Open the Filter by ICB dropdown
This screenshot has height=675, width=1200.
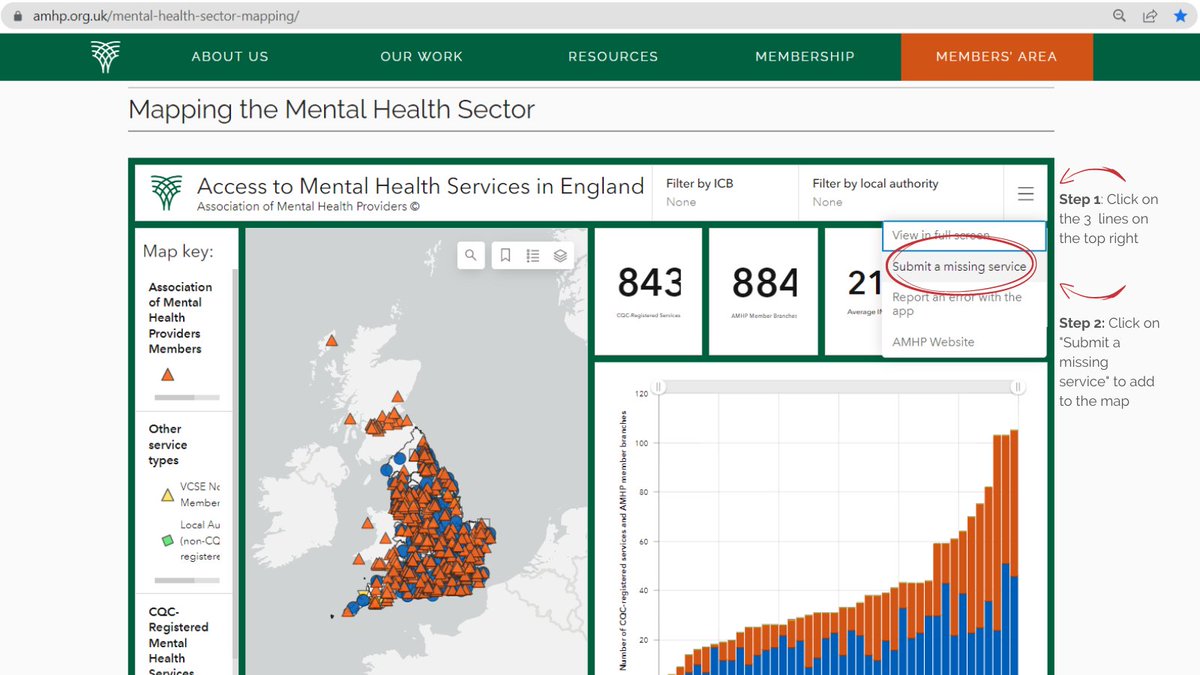pyautogui.click(x=725, y=192)
